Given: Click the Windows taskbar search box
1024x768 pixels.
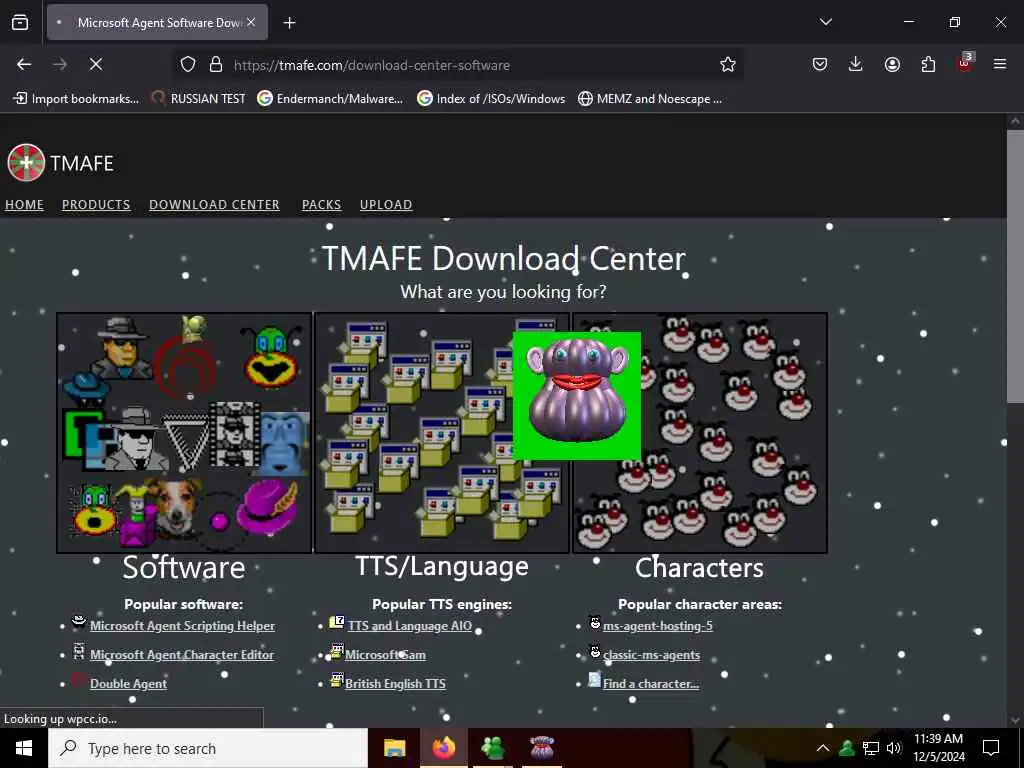Looking at the screenshot, I should click(208, 748).
